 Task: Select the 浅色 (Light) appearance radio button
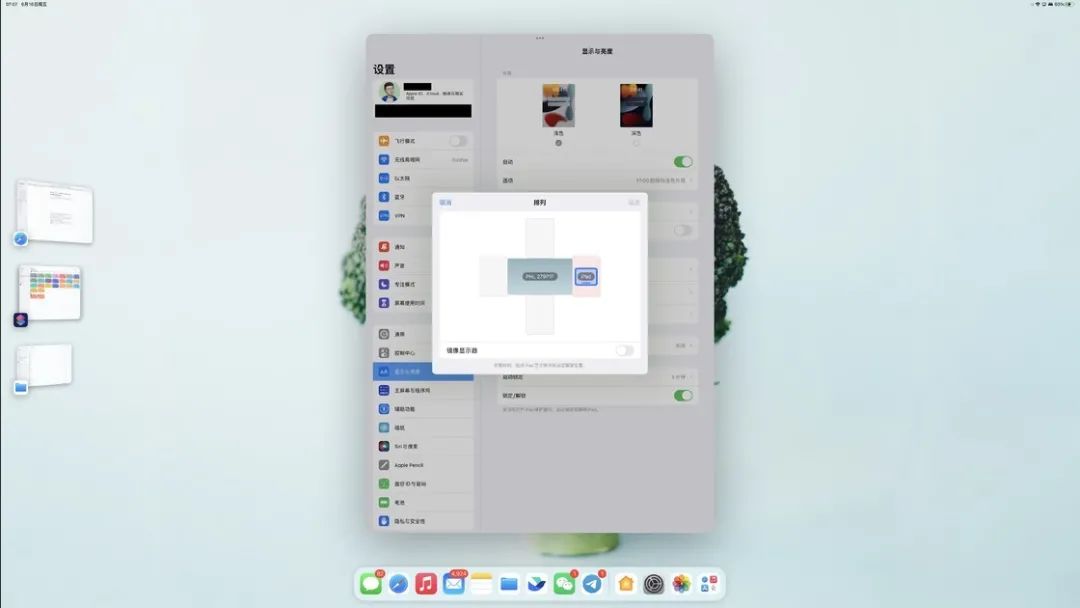coord(559,143)
